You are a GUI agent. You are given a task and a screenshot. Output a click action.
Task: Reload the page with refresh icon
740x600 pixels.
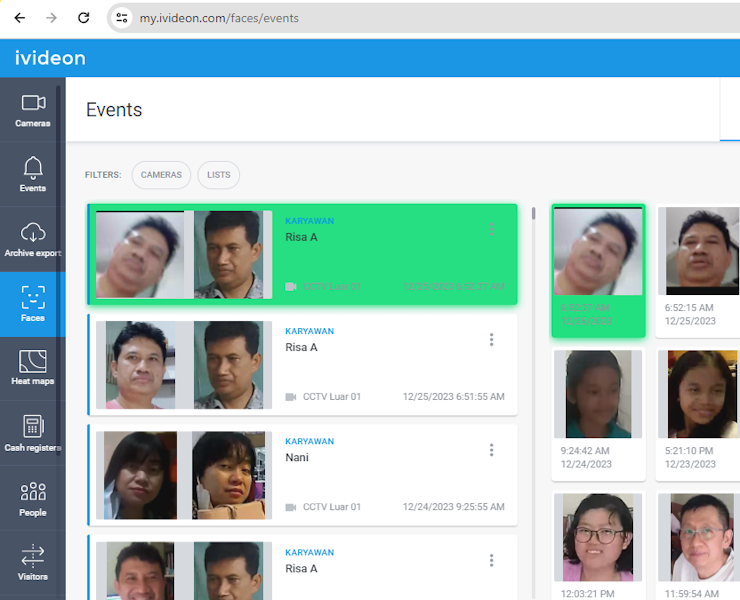pyautogui.click(x=84, y=18)
